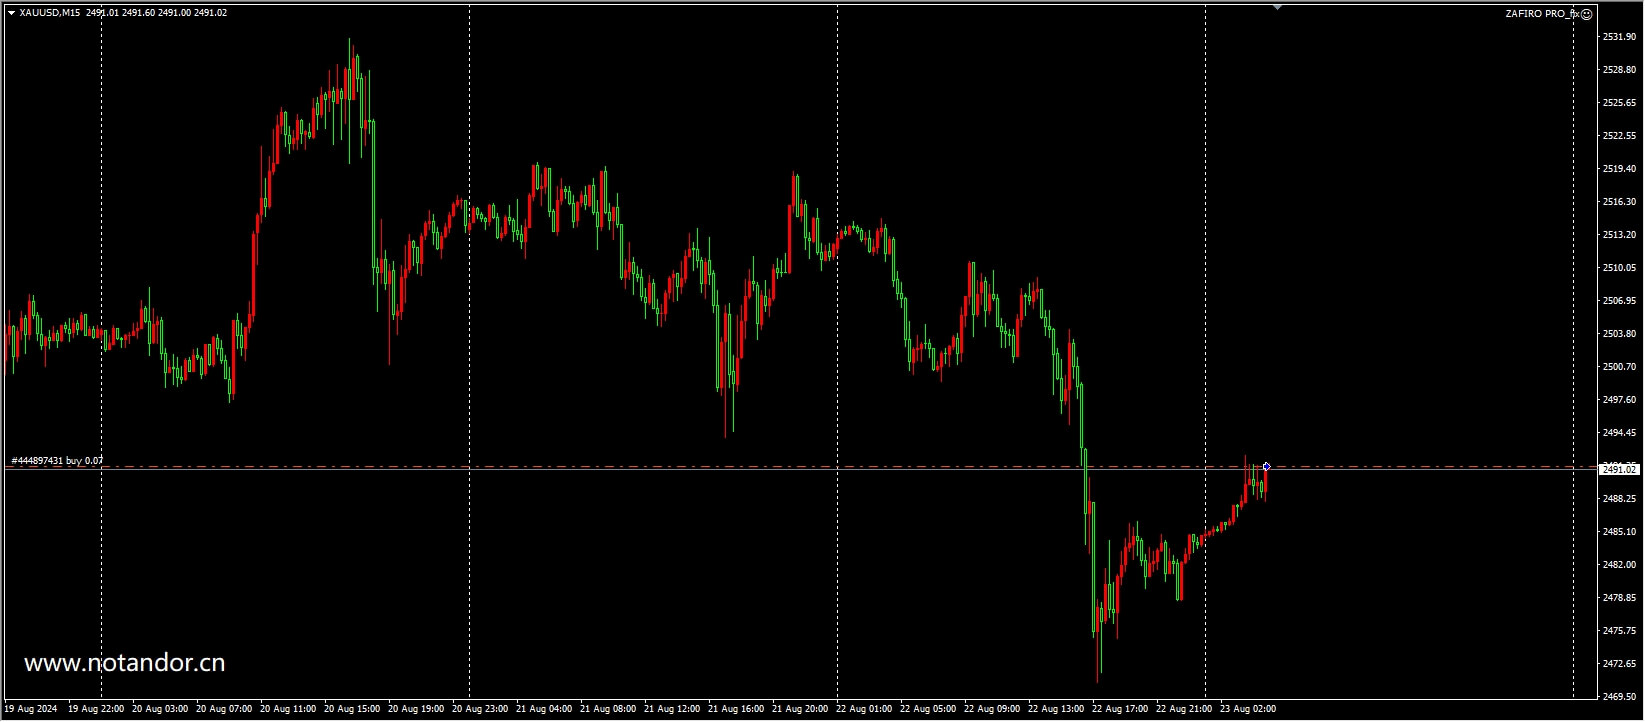Open the dropdown arrow before XAUUSD,M15
1645x722 pixels.
point(11,13)
